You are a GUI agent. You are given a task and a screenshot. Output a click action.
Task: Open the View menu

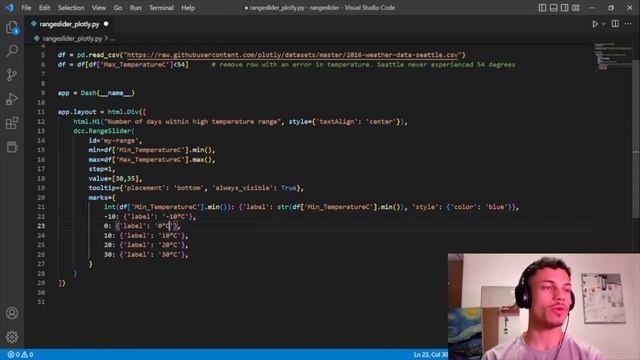(x=98, y=8)
